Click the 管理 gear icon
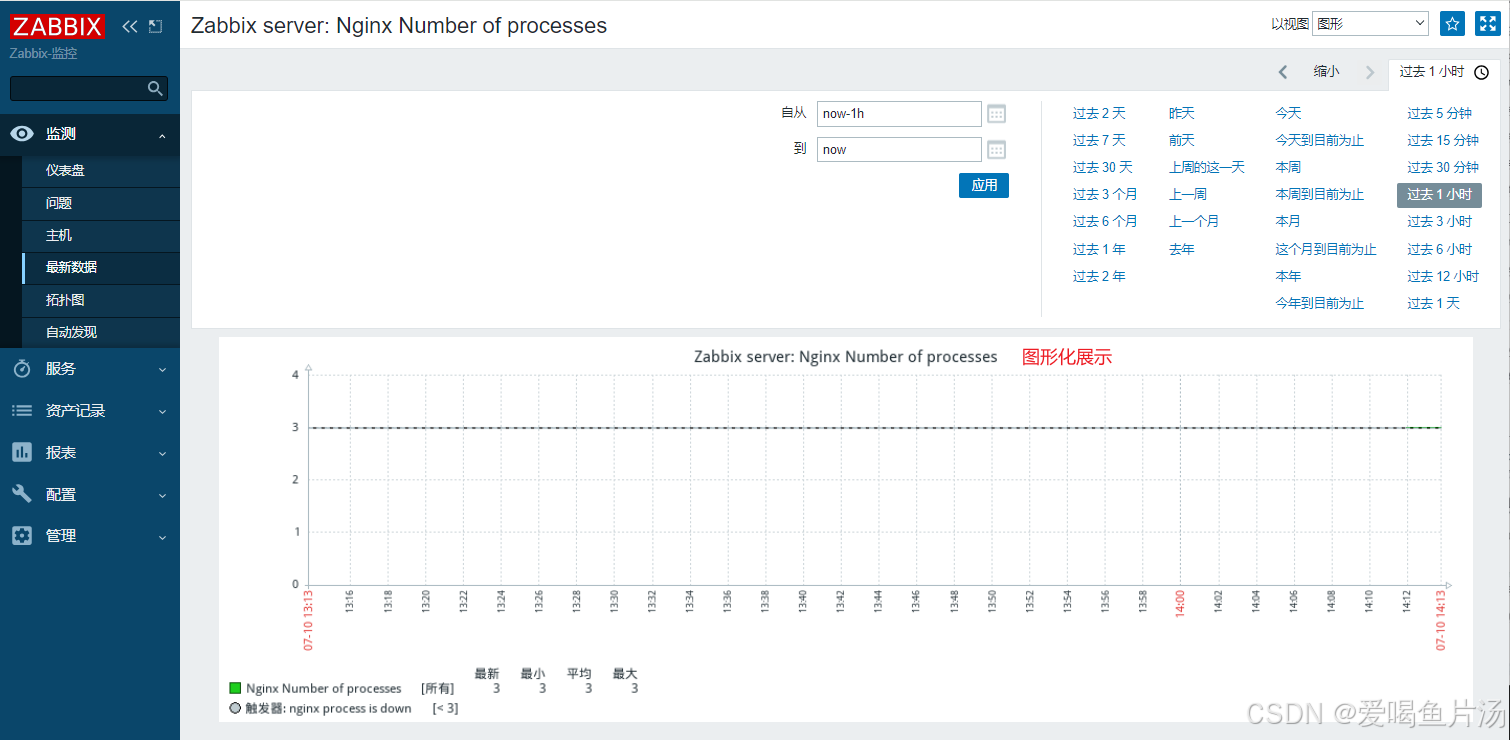This screenshot has height=740, width=1510. (22, 536)
